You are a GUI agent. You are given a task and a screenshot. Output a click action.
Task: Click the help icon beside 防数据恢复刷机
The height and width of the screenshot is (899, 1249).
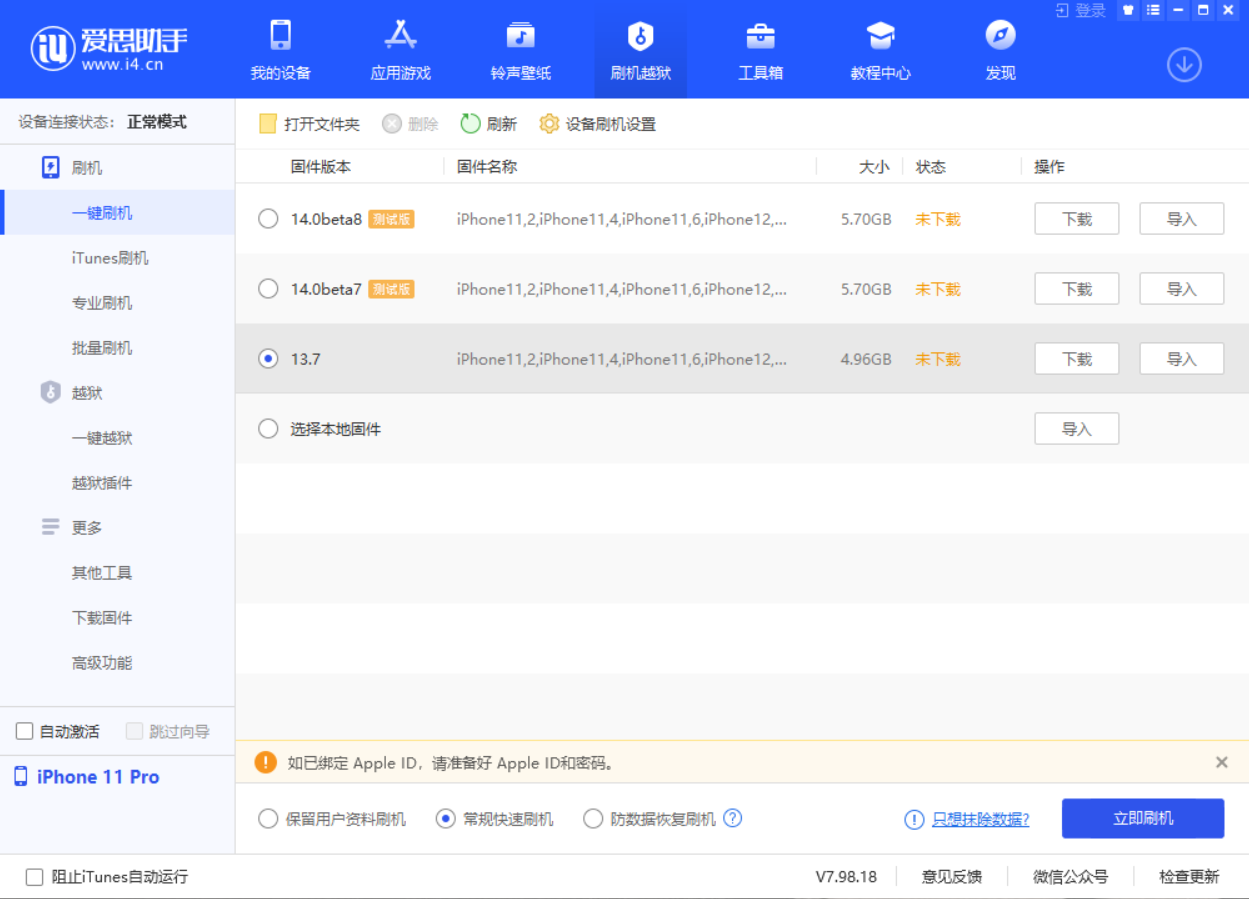733,818
